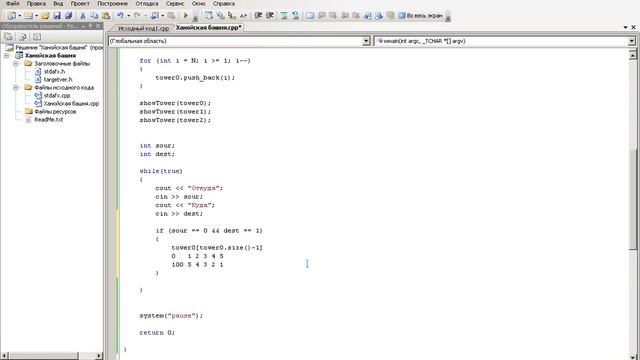
Task: Open the Построение menu
Action: tap(112, 4)
